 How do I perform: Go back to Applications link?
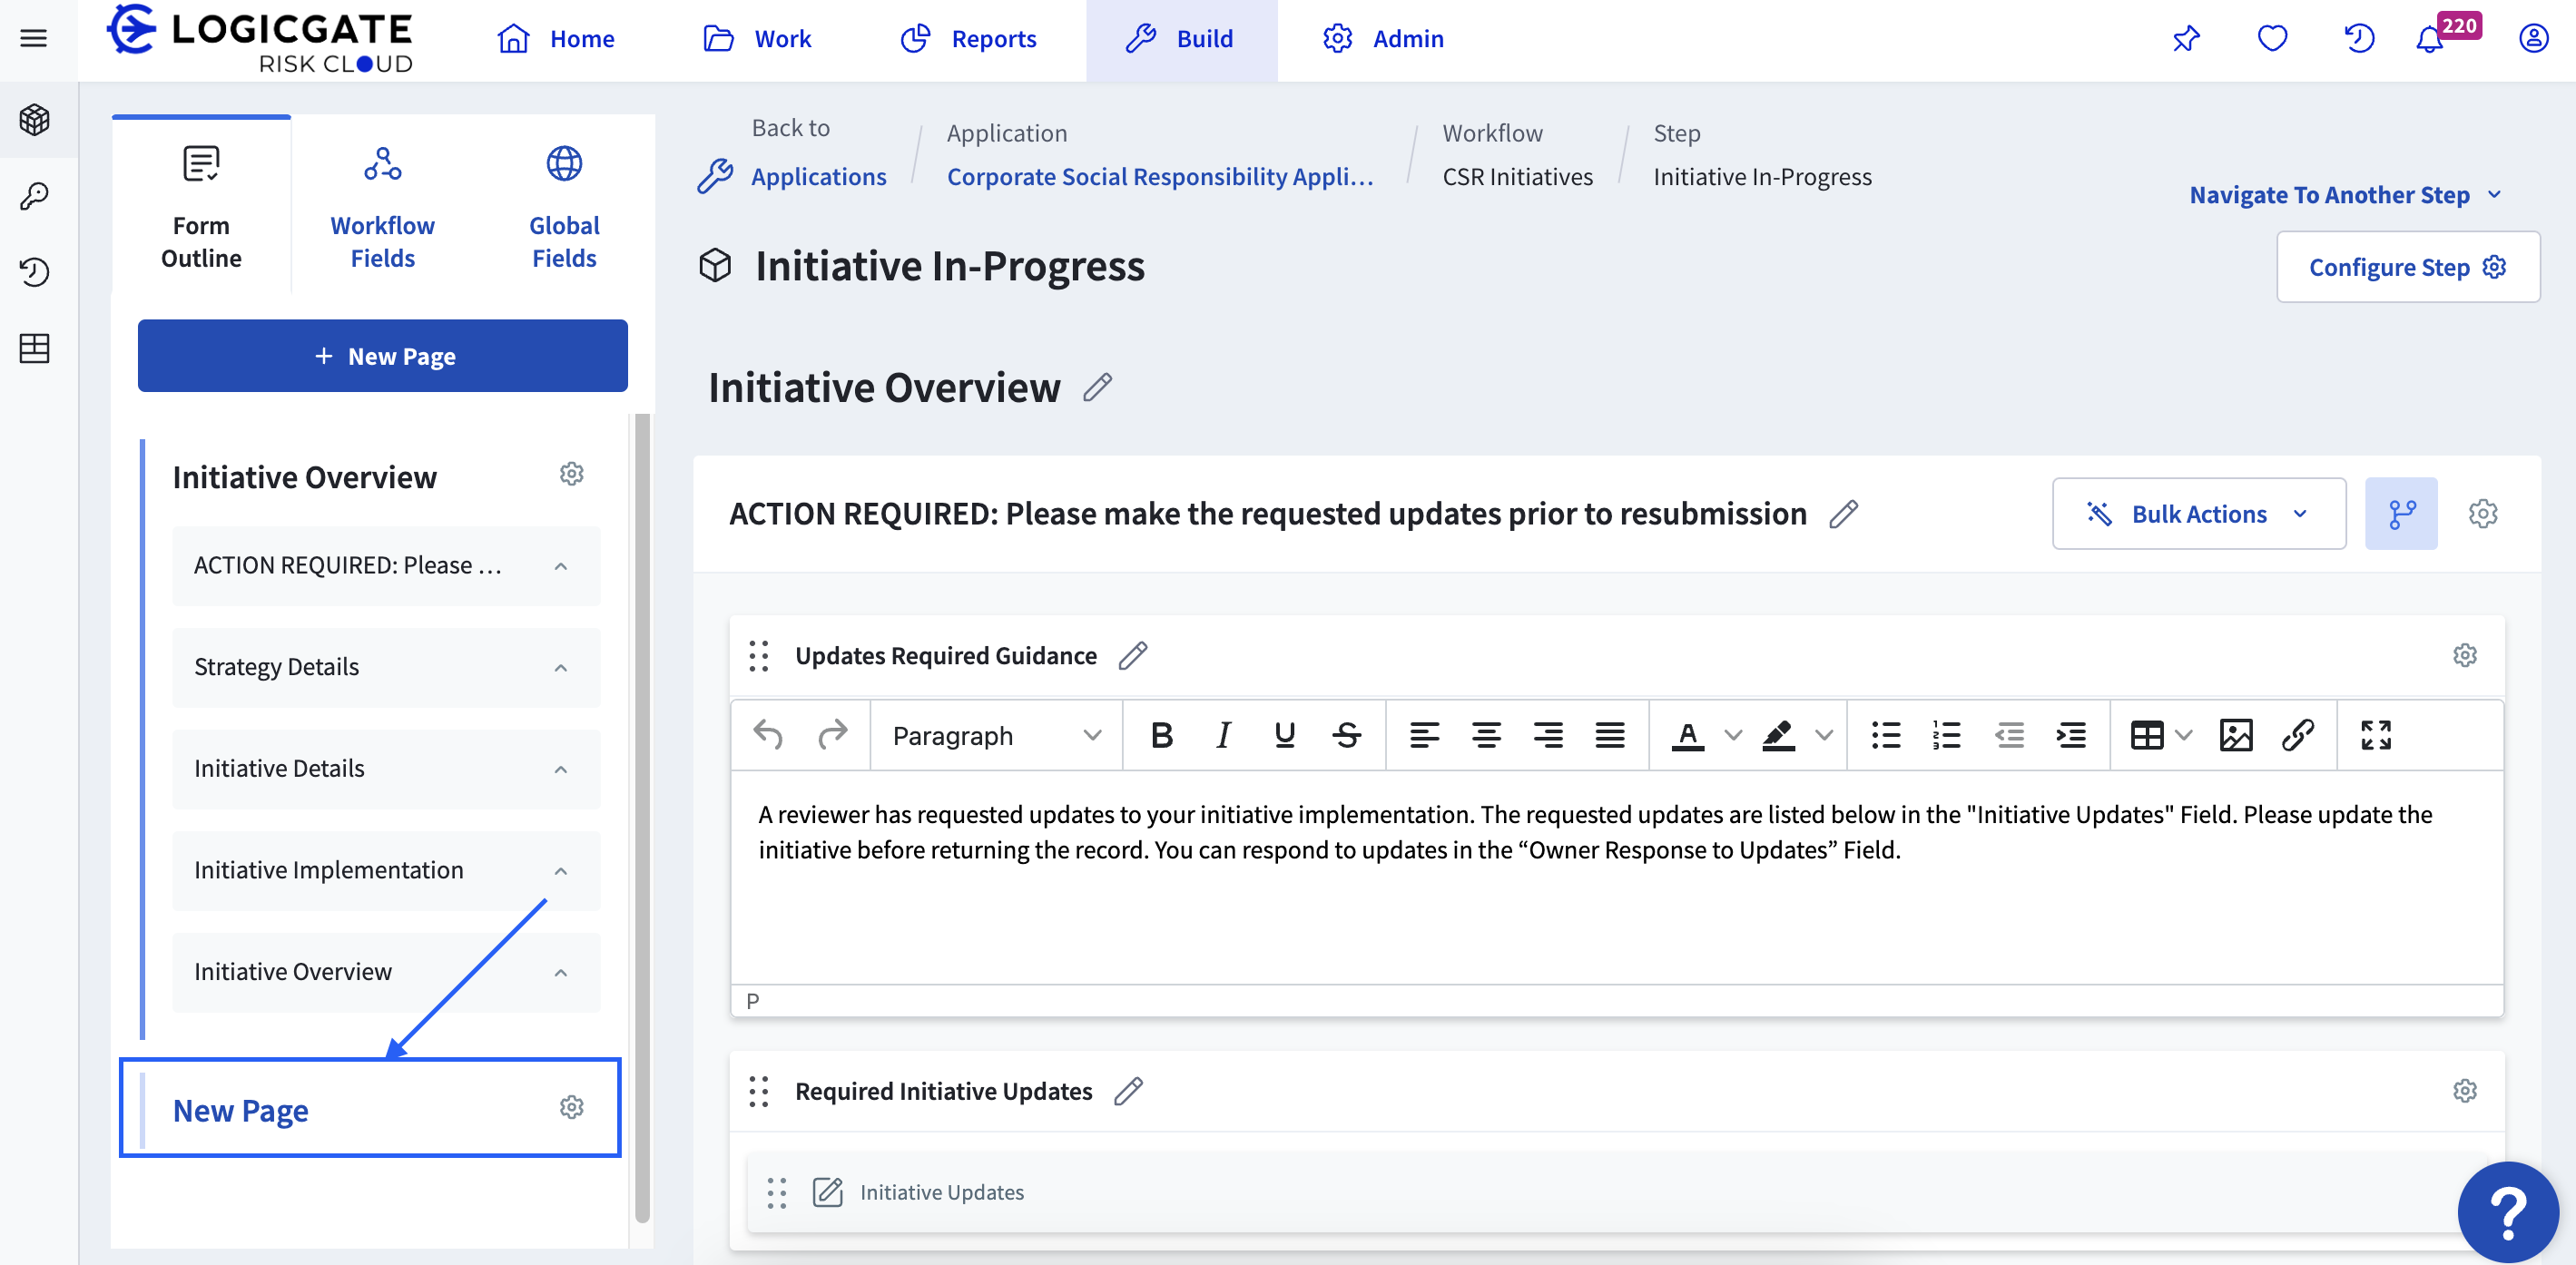click(818, 176)
